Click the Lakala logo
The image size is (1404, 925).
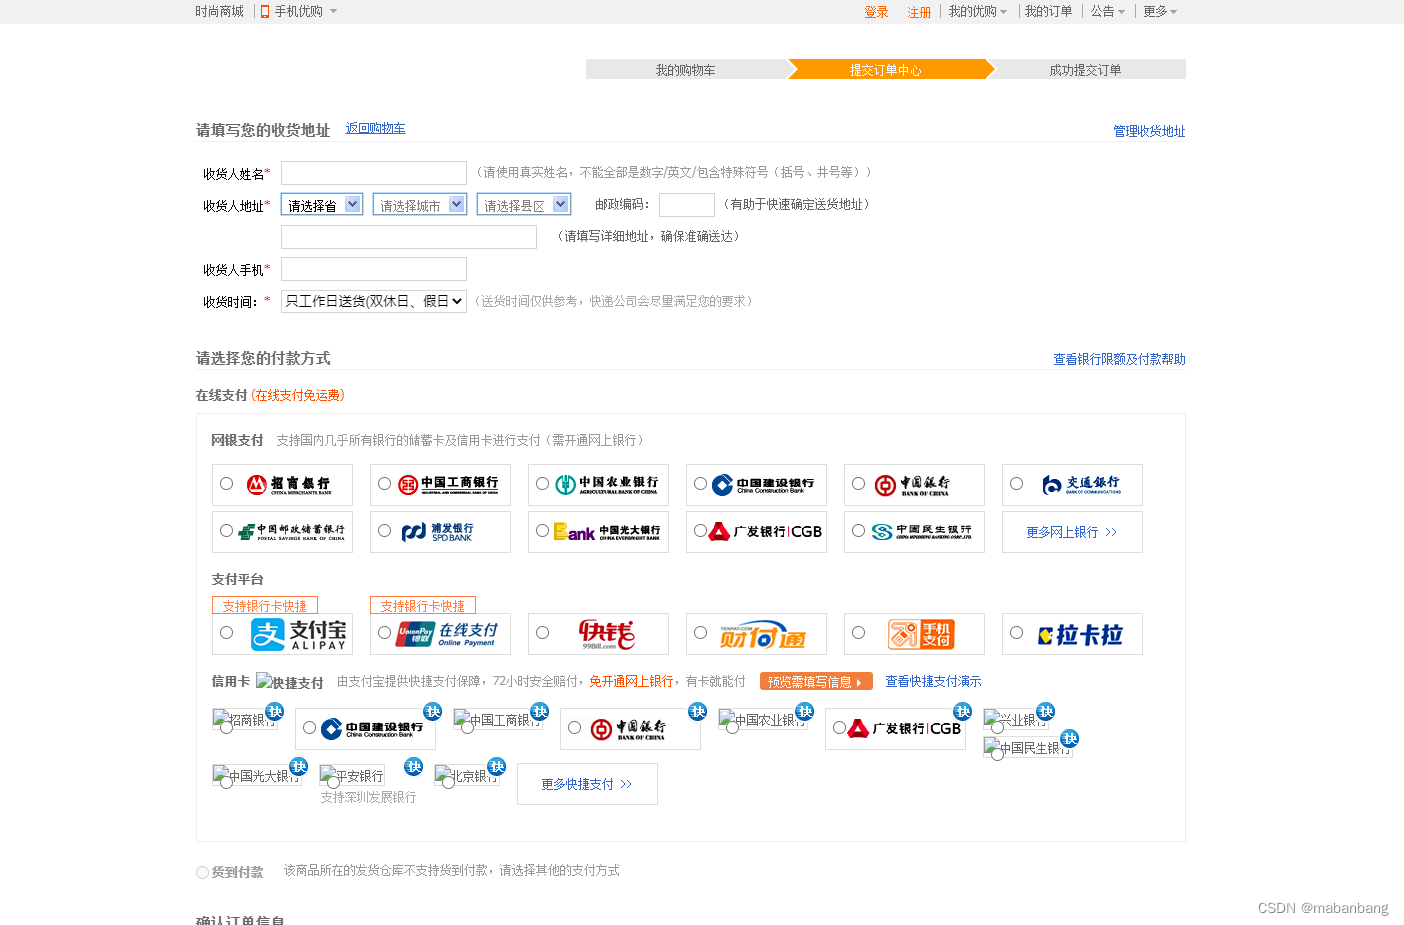1080,635
